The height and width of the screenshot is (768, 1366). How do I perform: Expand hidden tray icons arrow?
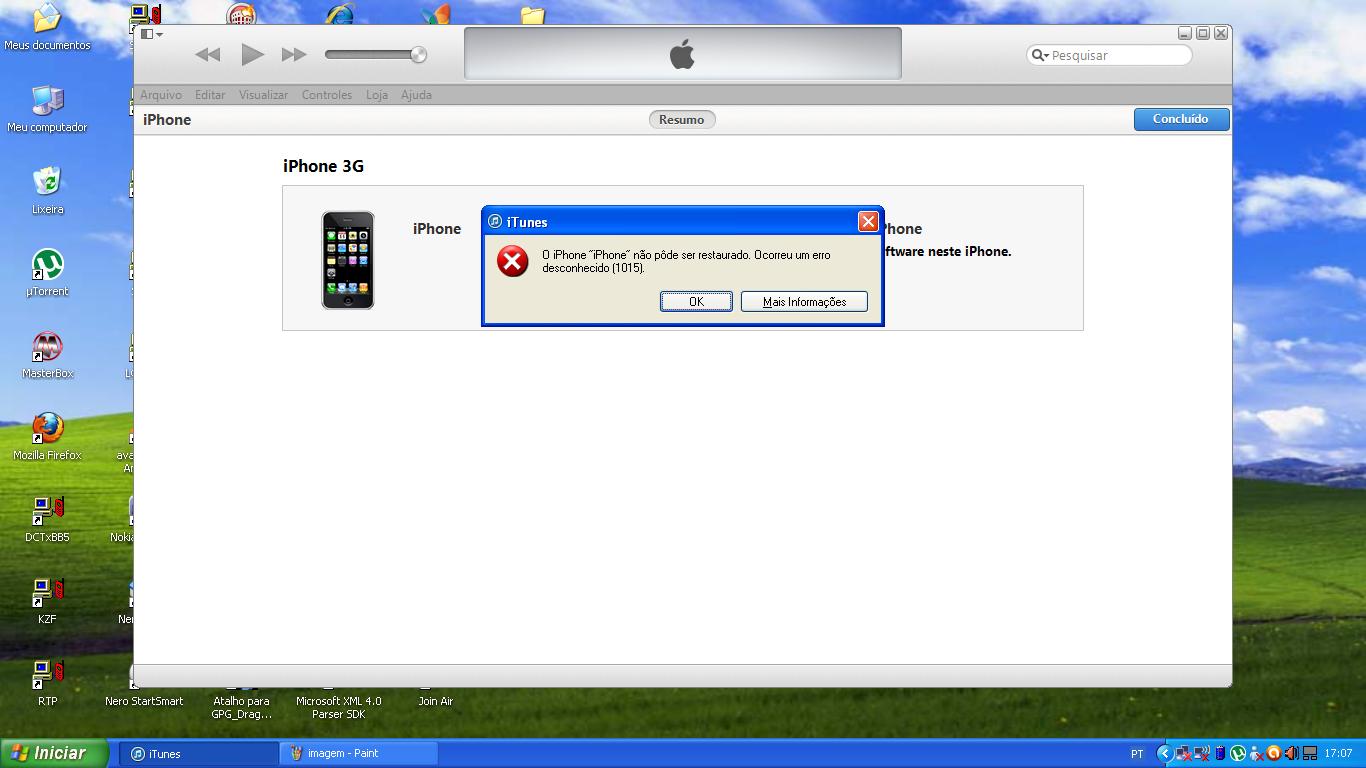pos(1164,754)
